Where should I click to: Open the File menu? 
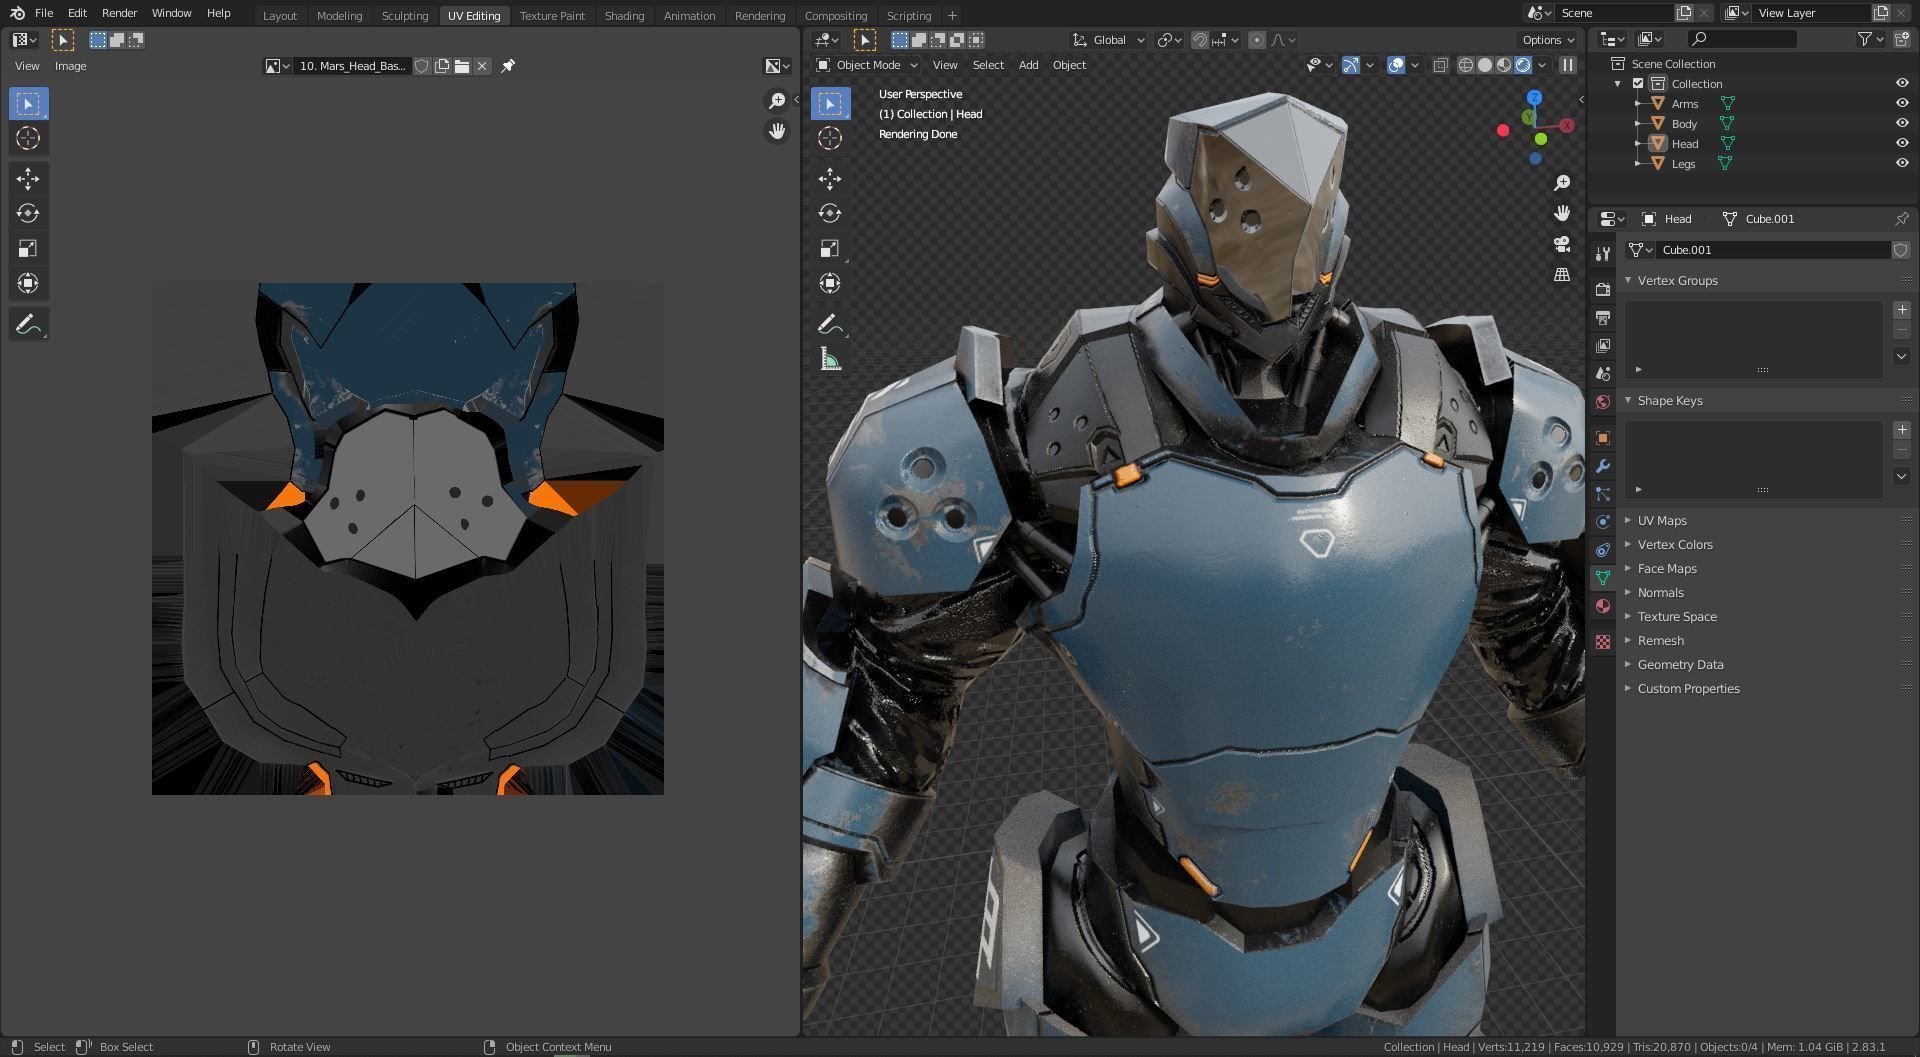tap(44, 13)
